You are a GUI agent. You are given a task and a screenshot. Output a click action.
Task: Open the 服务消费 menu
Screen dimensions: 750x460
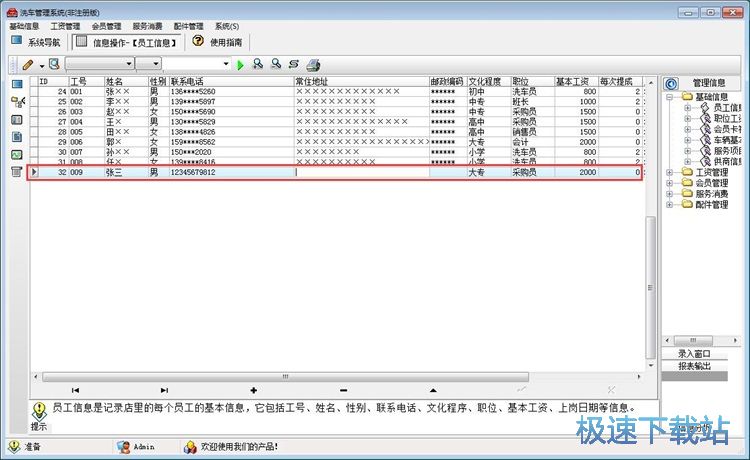[x=147, y=26]
